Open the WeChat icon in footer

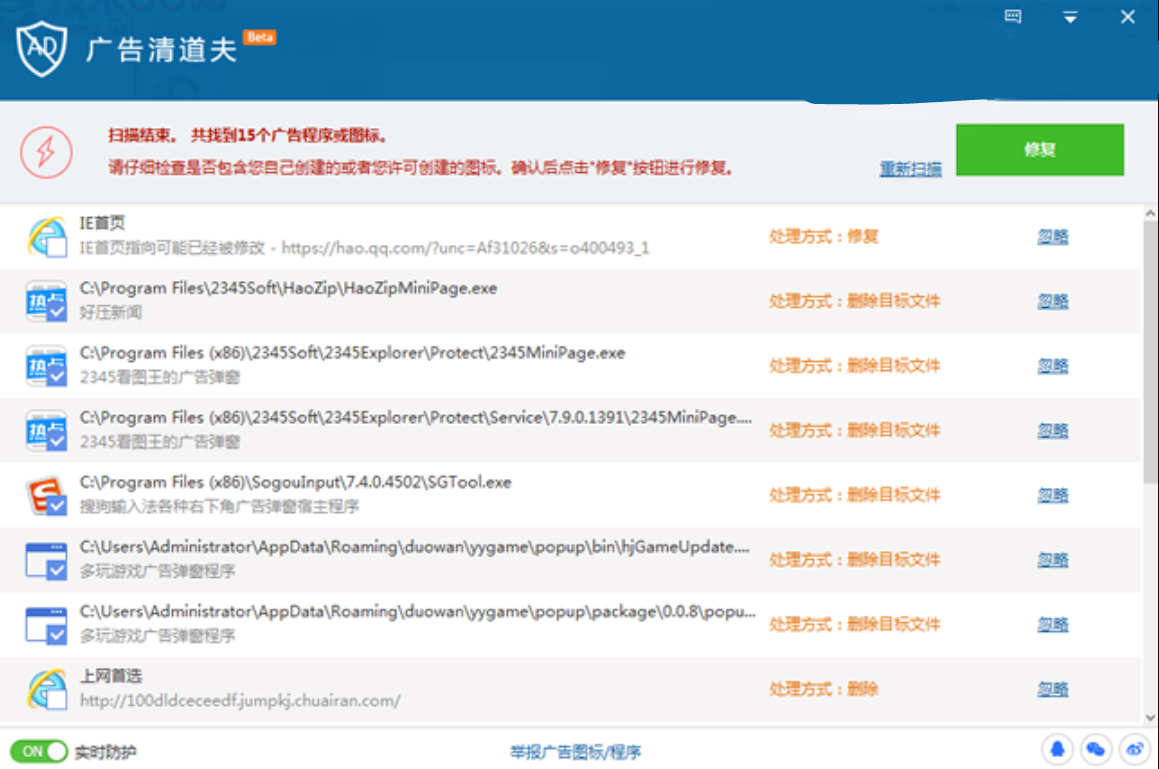tap(1096, 750)
